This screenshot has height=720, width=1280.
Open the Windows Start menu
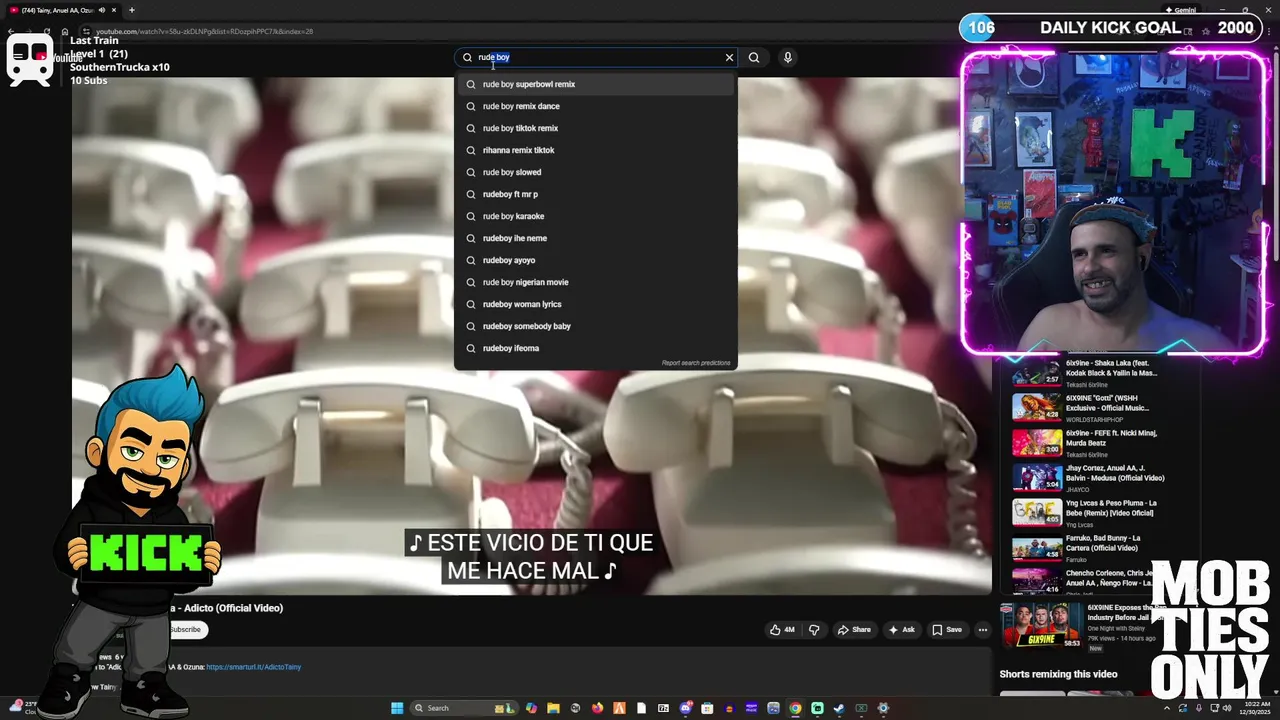pyautogui.click(x=397, y=708)
